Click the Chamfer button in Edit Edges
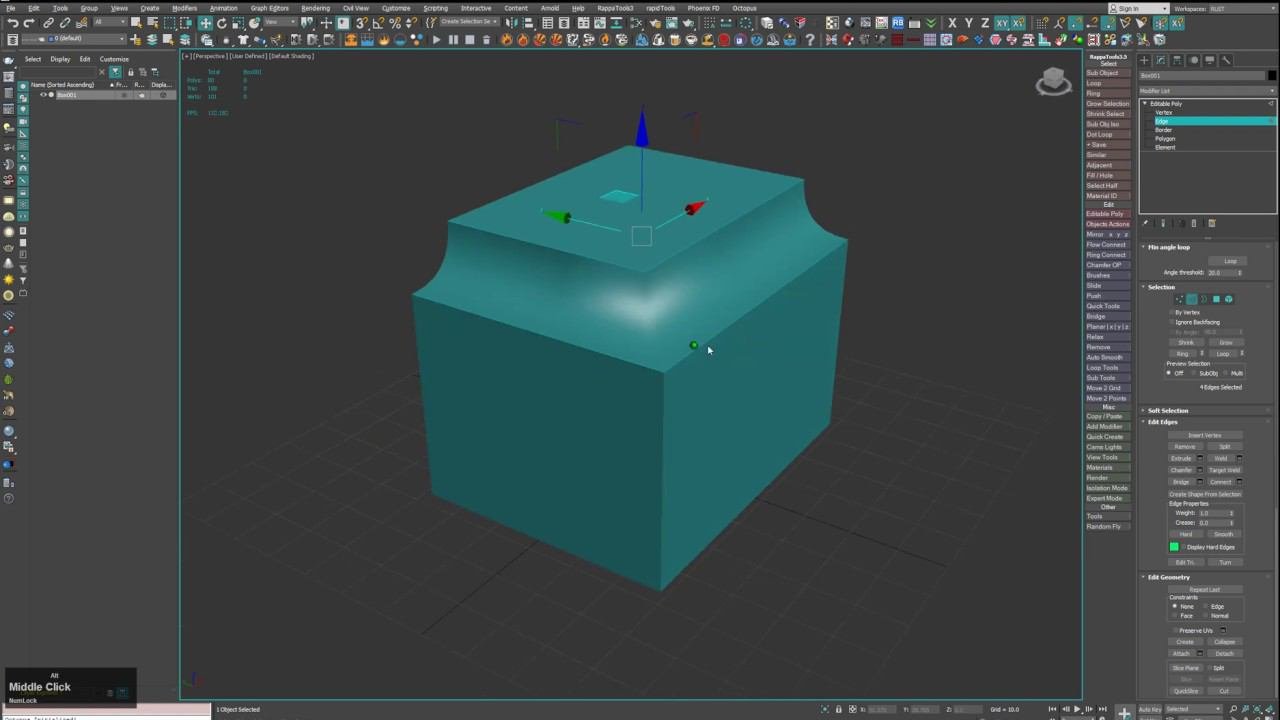Screen dimensions: 1280x720 coord(1181,470)
